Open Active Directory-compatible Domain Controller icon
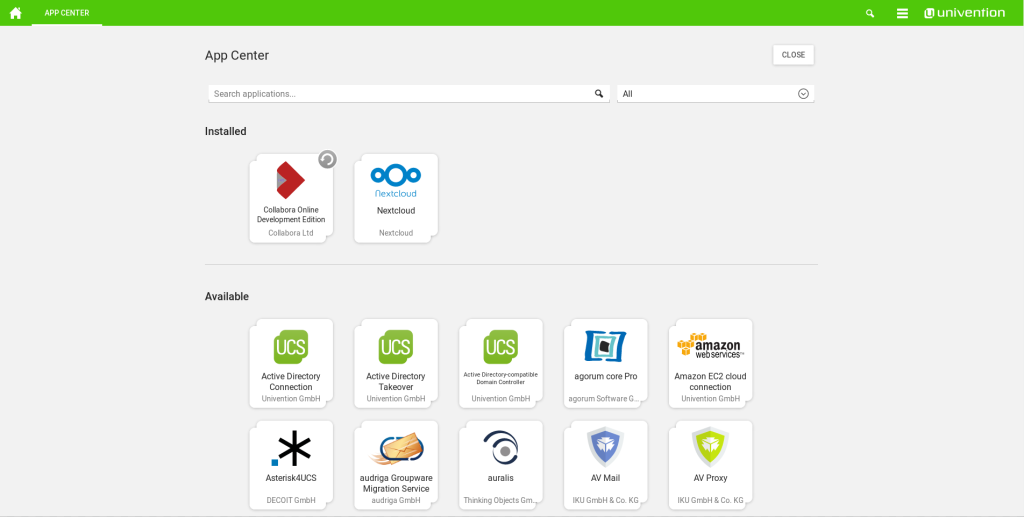Image resolution: width=1024 pixels, height=517 pixels. click(501, 347)
